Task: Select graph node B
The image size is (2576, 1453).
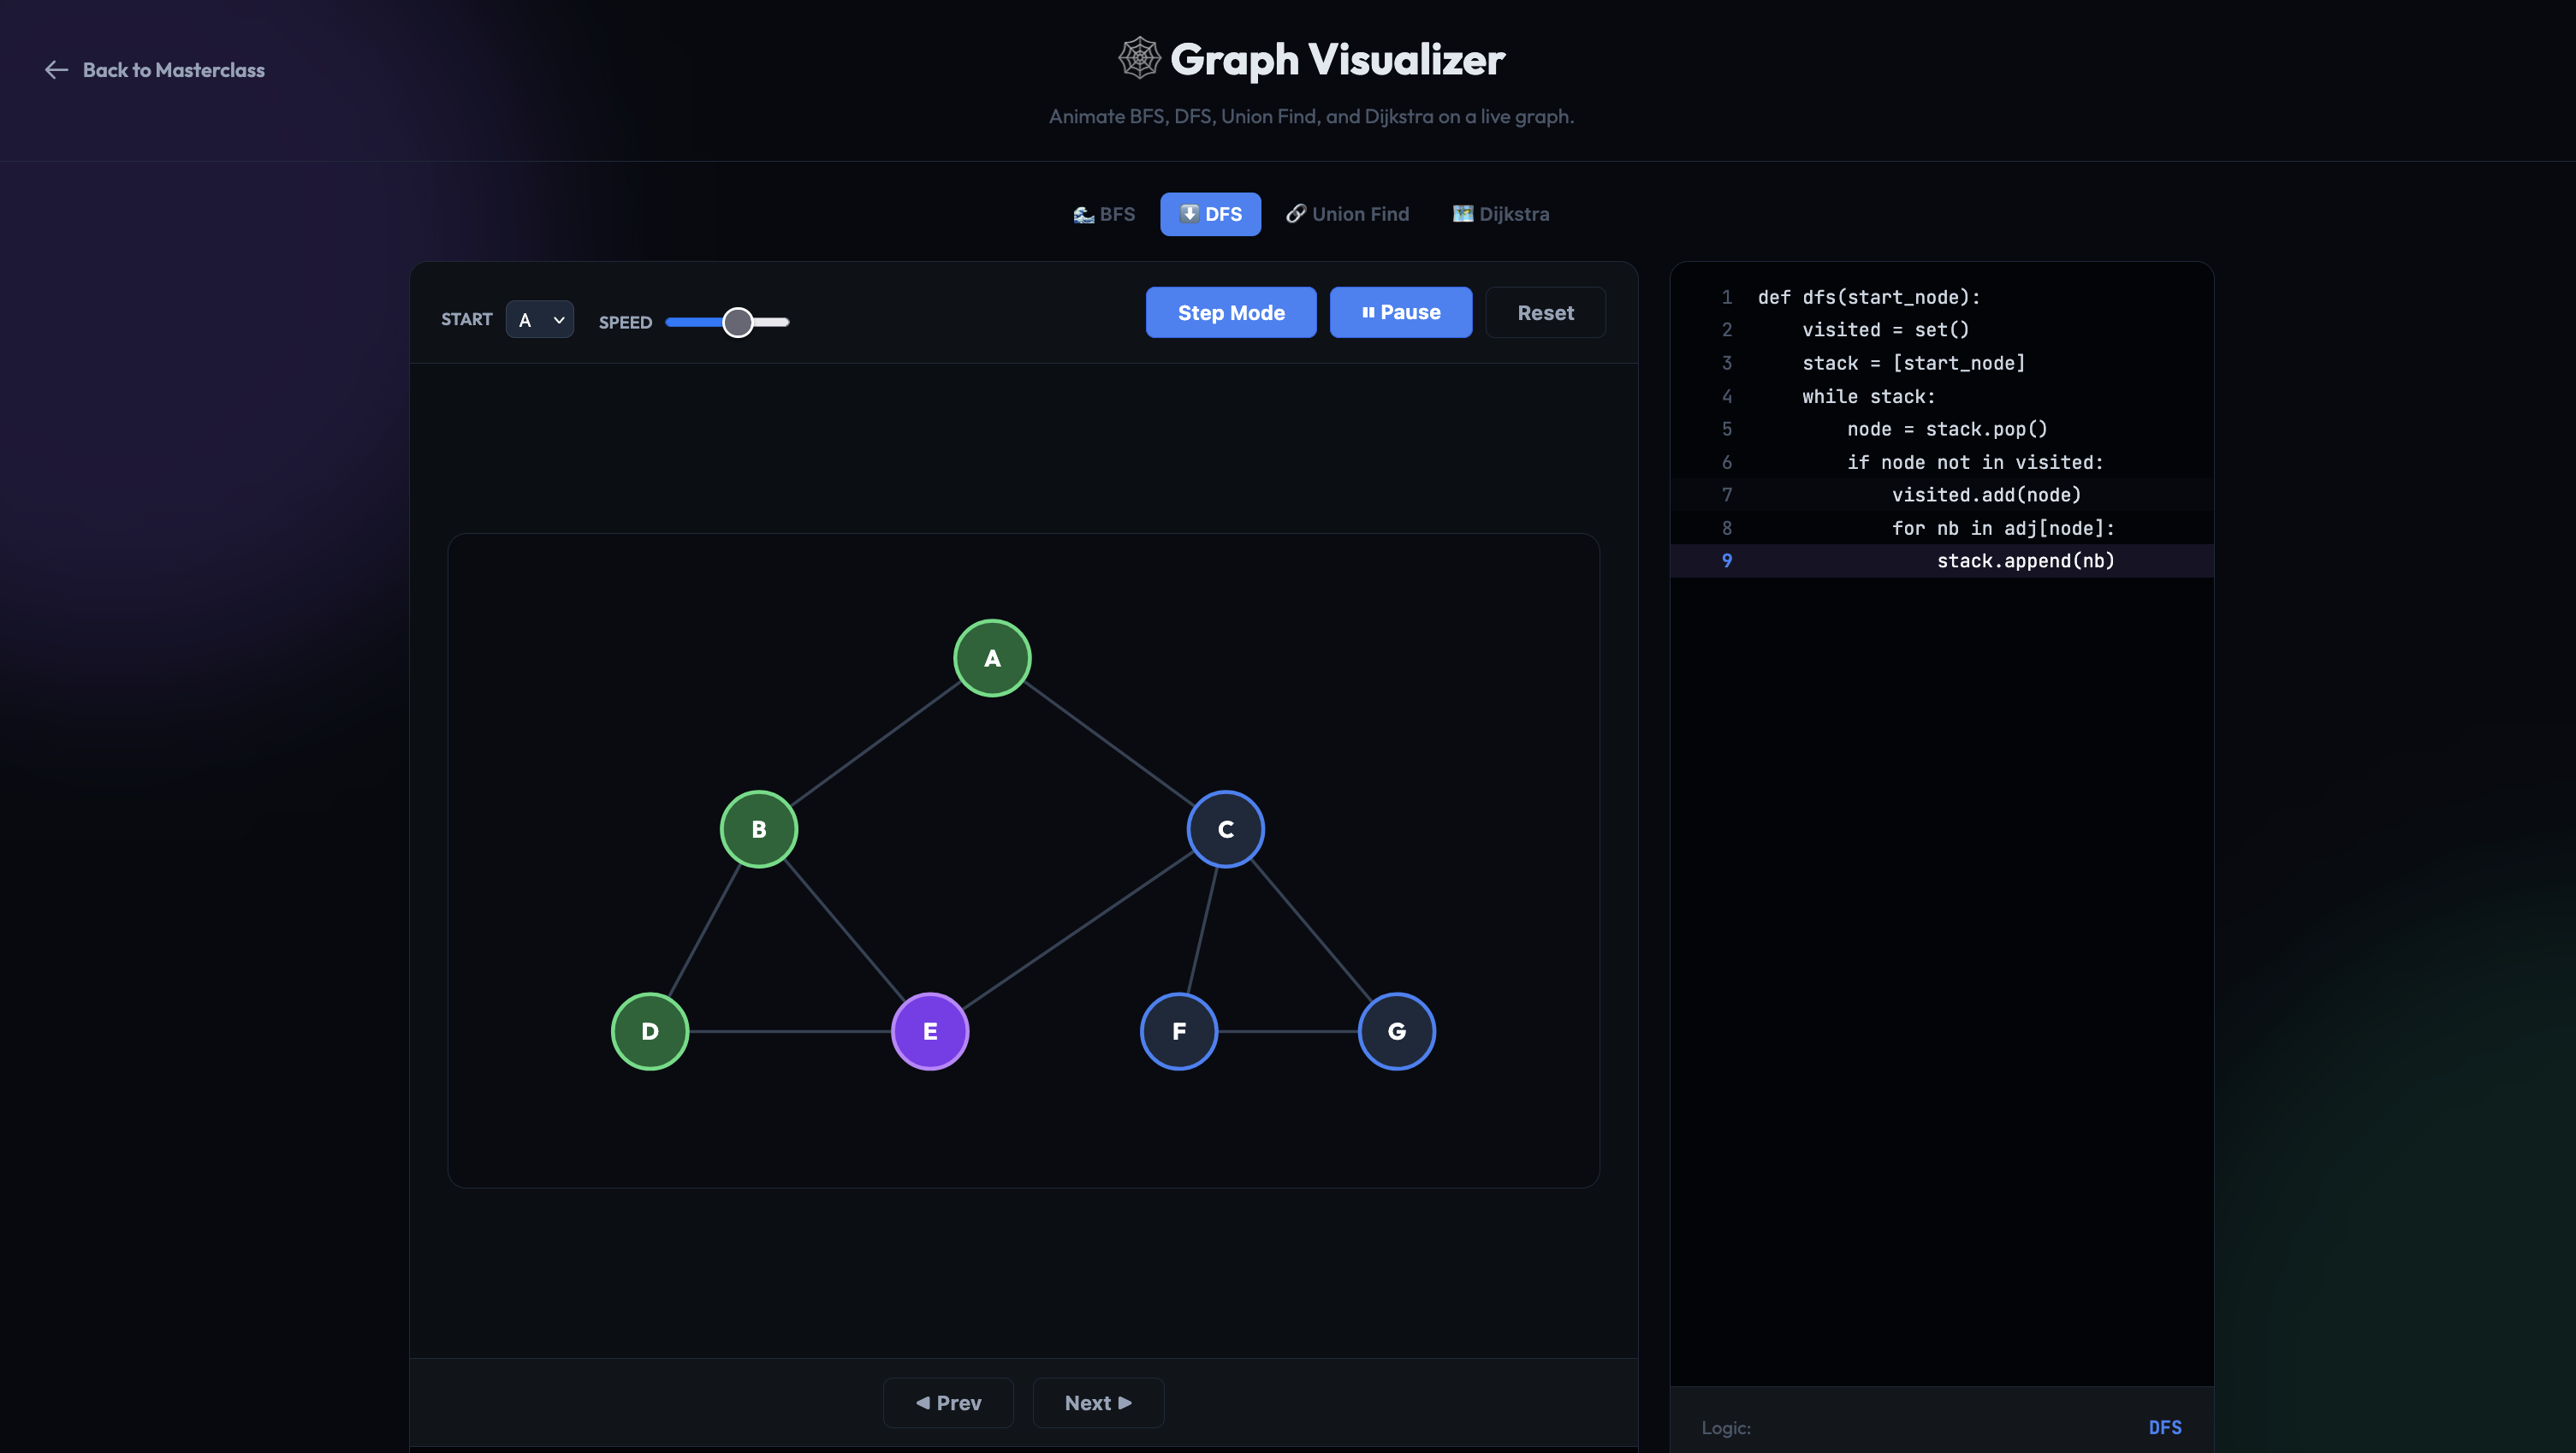Action: [759, 829]
